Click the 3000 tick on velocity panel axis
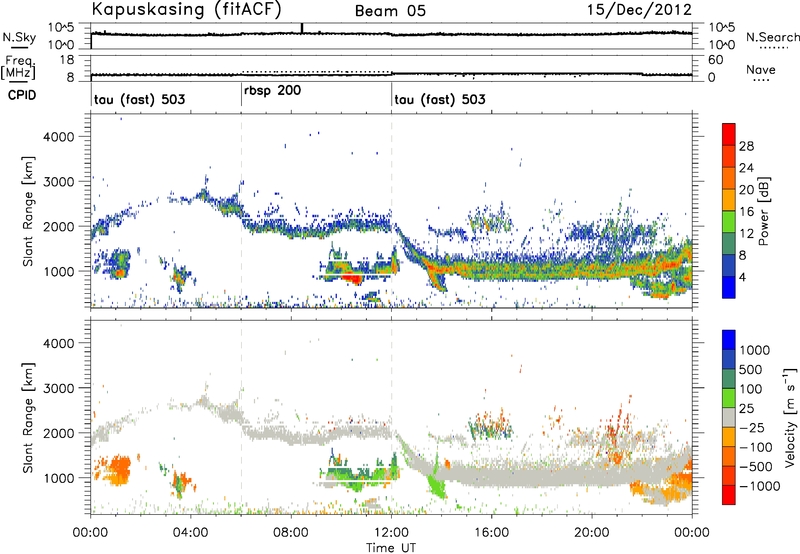The image size is (800, 554). (58, 388)
